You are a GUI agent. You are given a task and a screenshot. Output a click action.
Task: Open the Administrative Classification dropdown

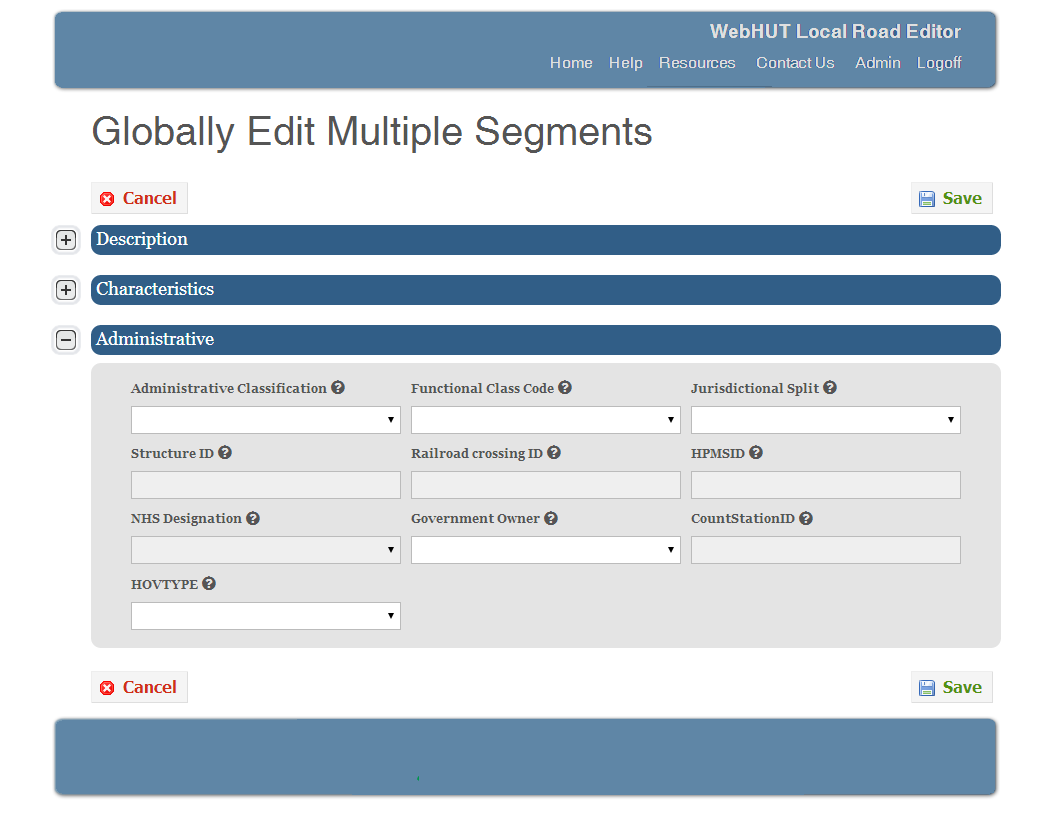(265, 420)
